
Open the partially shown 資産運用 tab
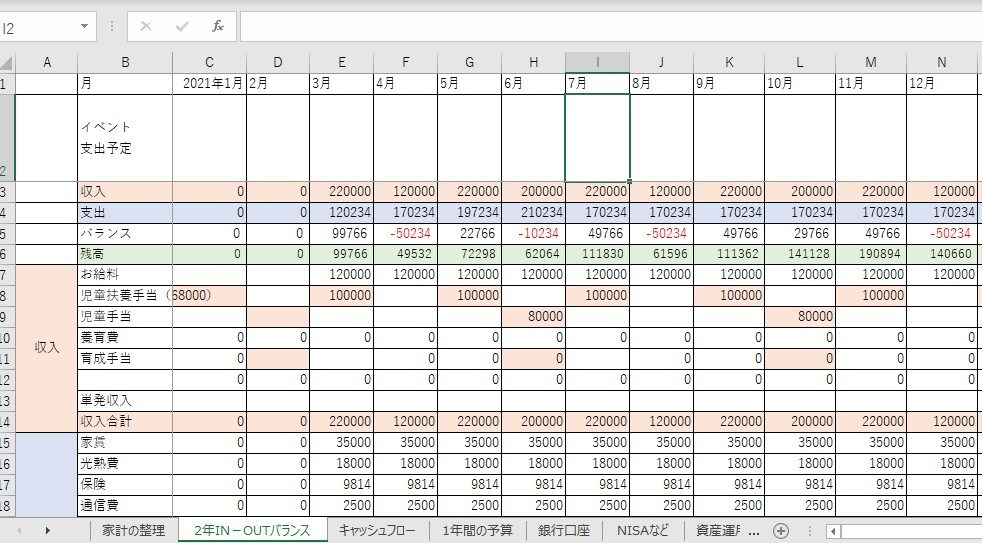click(x=716, y=530)
